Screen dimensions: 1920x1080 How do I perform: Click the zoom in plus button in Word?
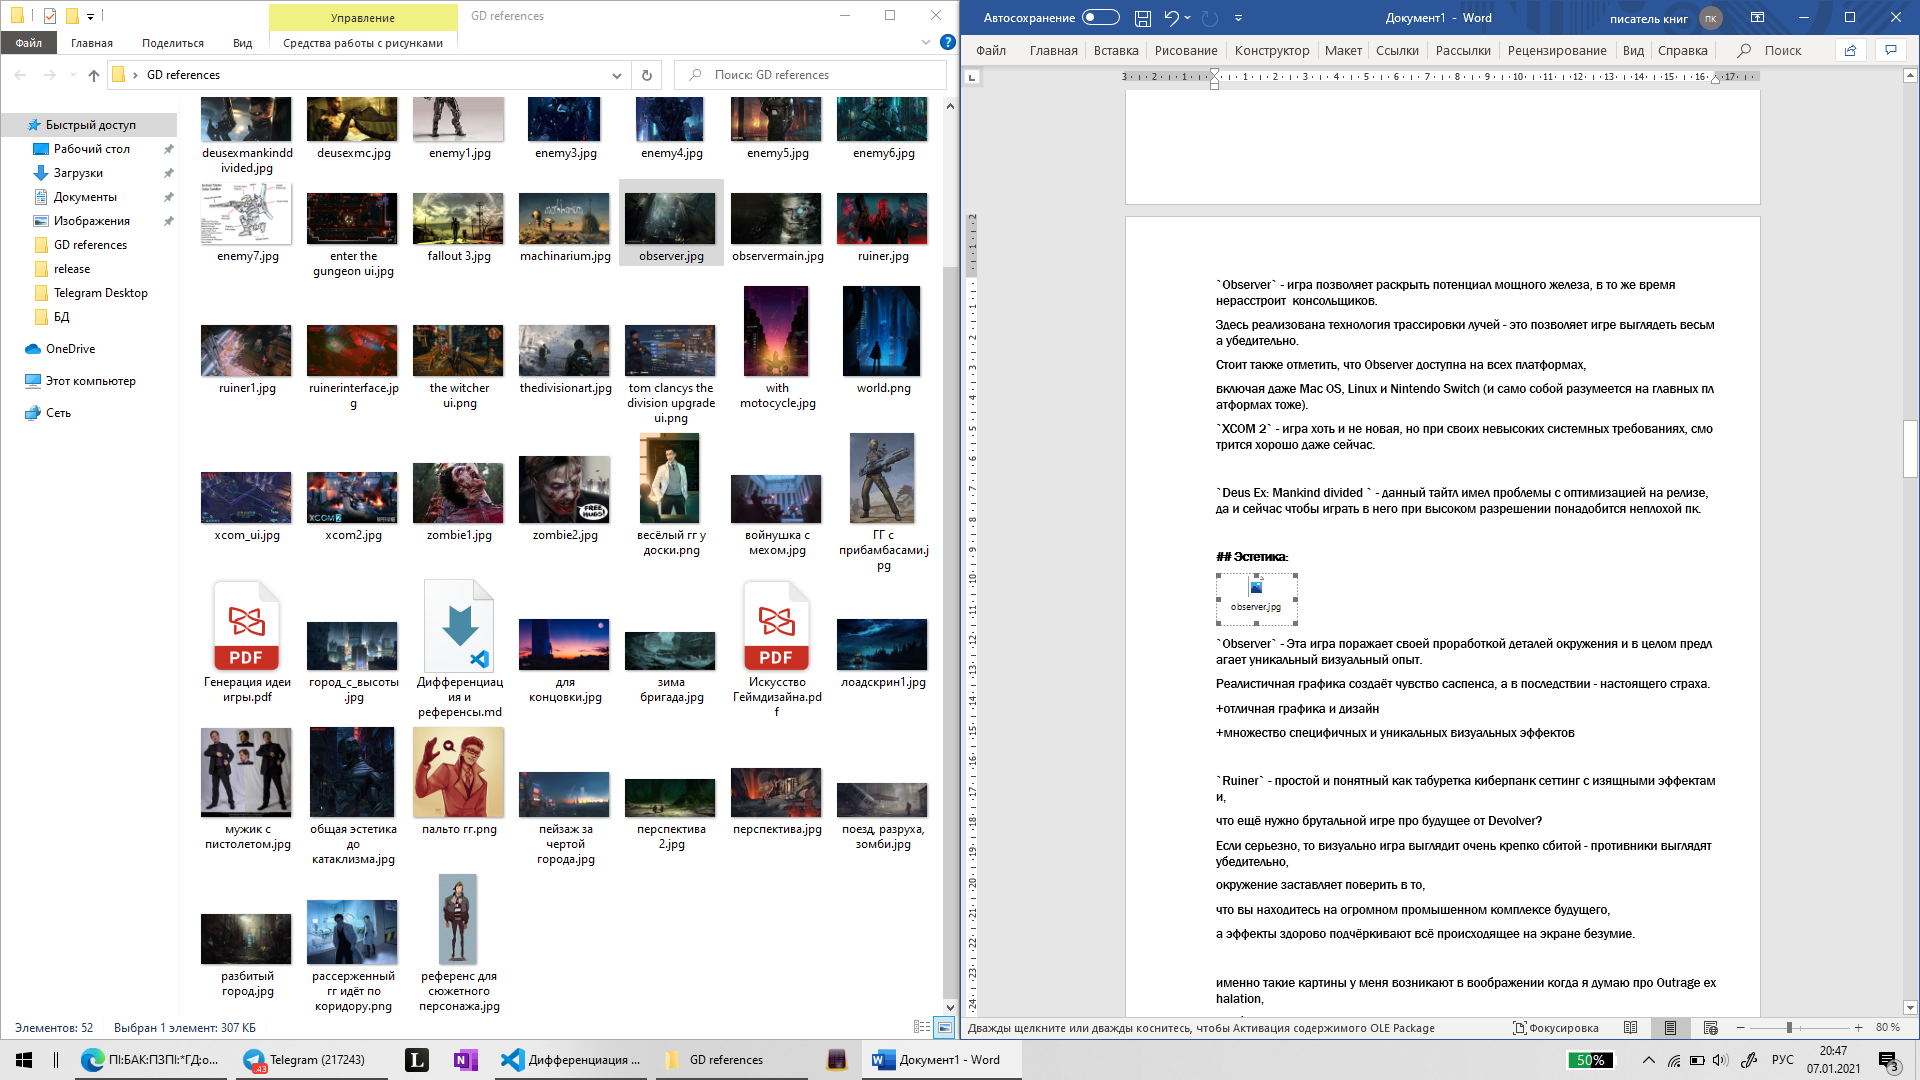(x=1858, y=1028)
